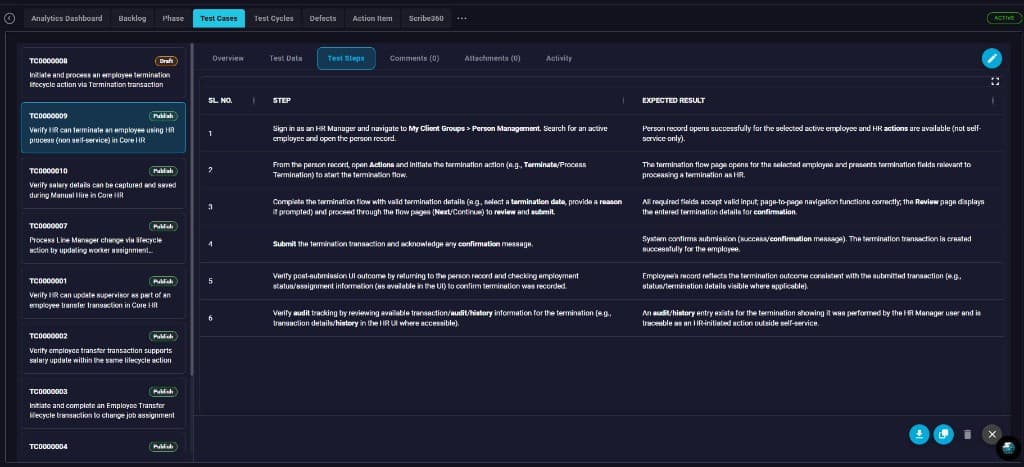Viewport: 1024px width, 467px height.
Task: Open test case TC0000002
Action: pyautogui.click(x=103, y=347)
